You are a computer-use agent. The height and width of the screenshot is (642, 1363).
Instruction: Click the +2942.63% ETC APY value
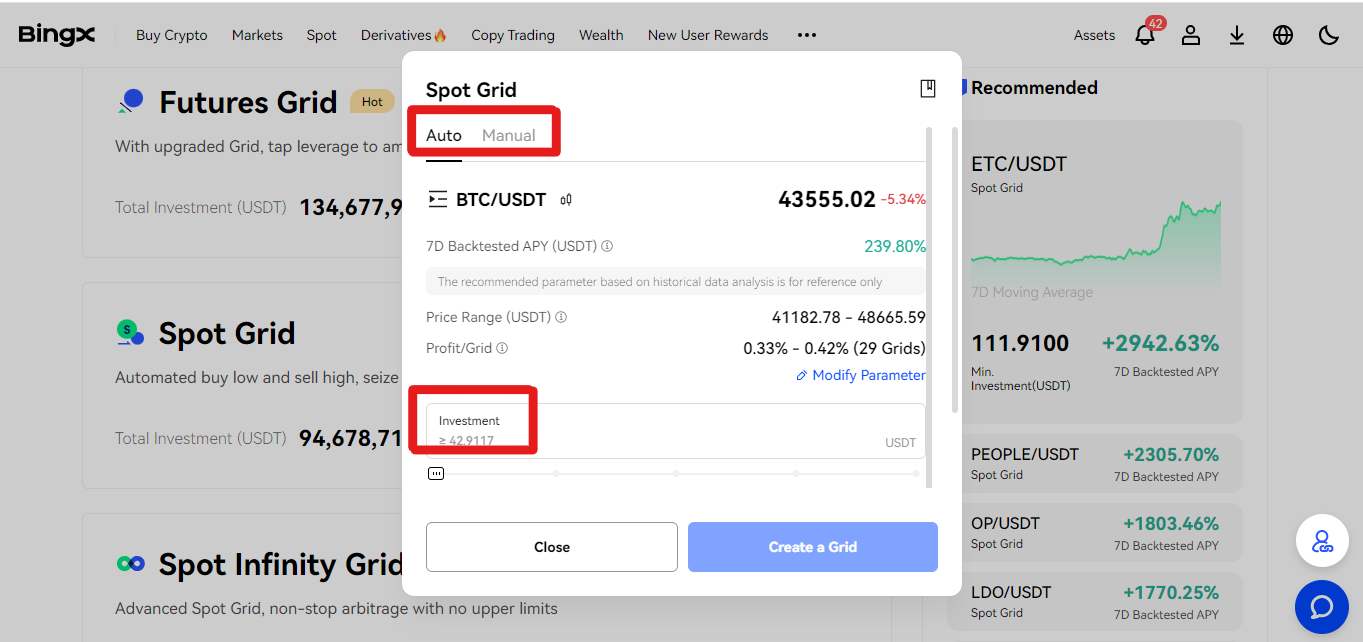(x=1160, y=344)
